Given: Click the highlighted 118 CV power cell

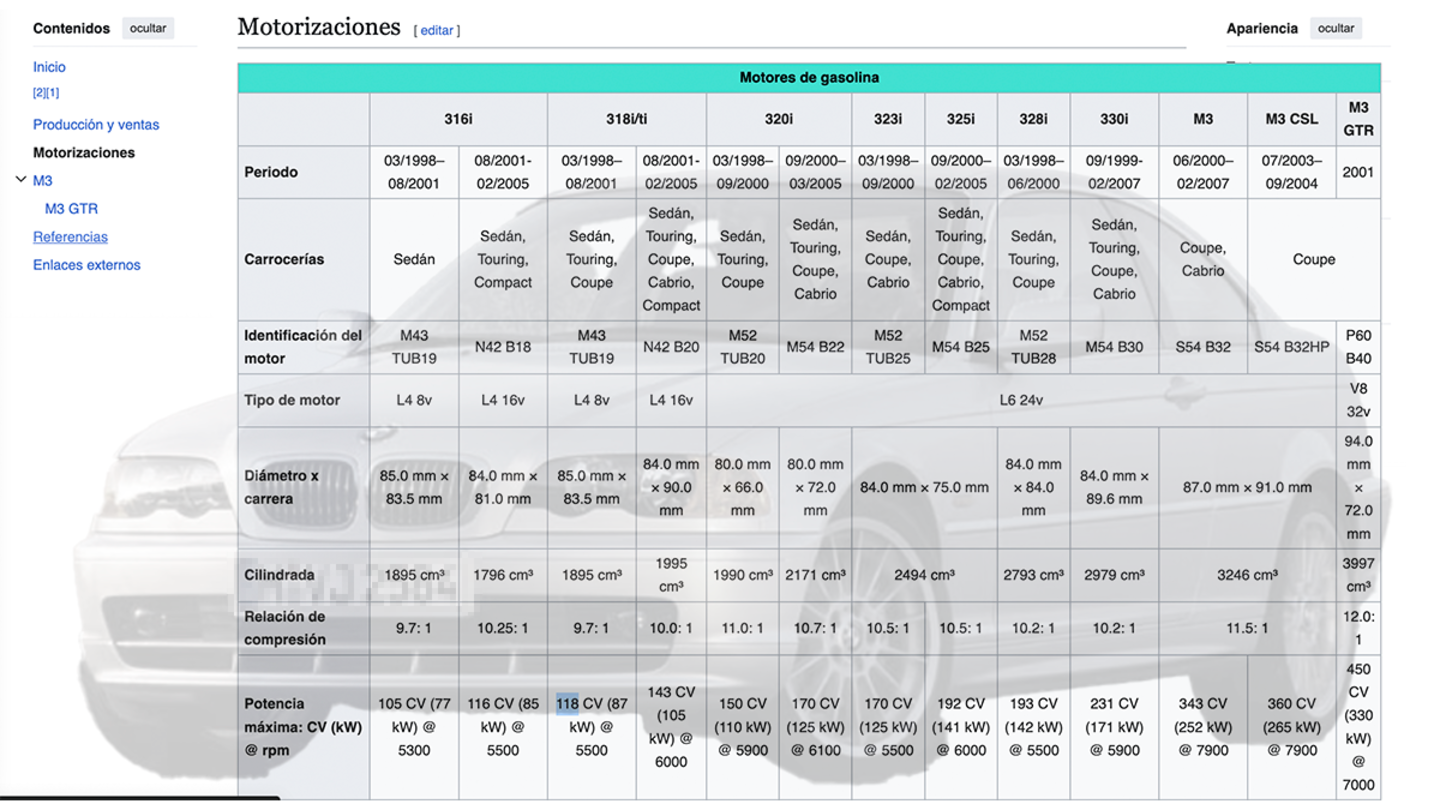Looking at the screenshot, I should [x=592, y=727].
